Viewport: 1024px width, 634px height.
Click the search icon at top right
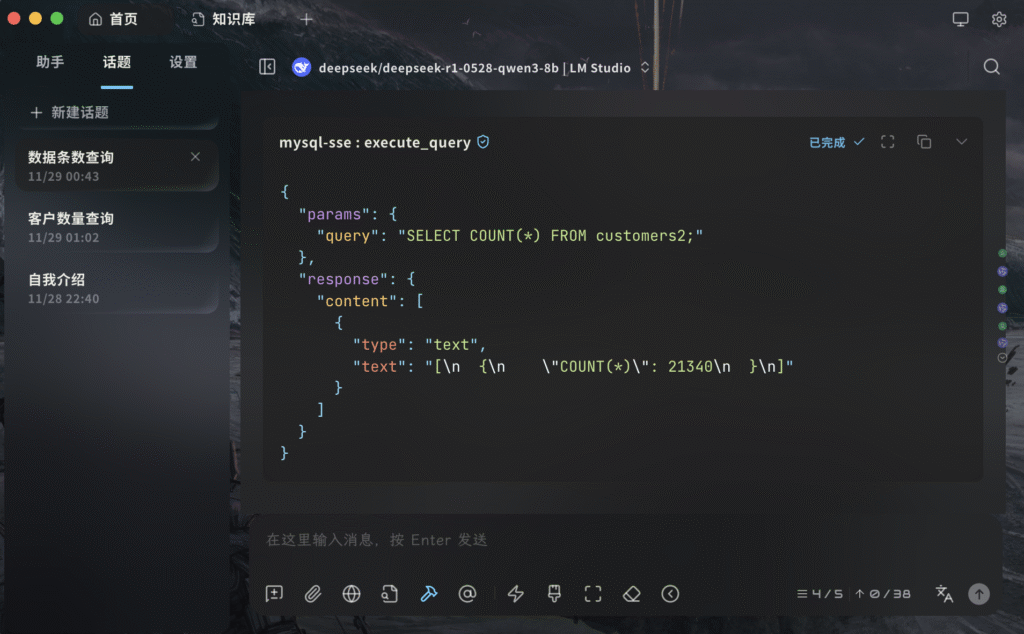991,67
